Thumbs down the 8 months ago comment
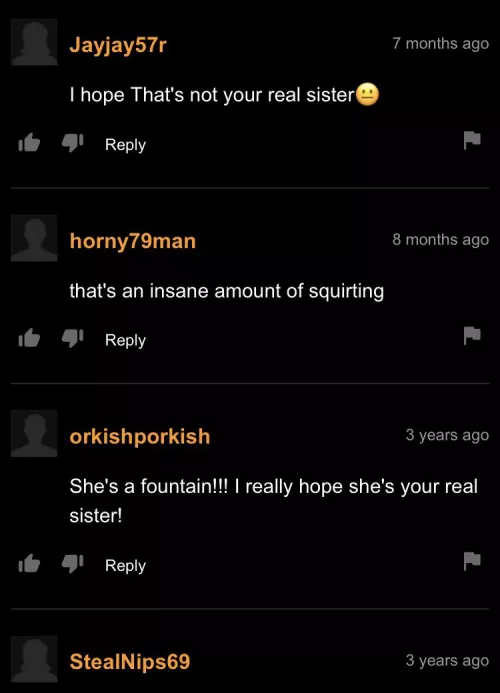The image size is (500, 693). click(72, 339)
